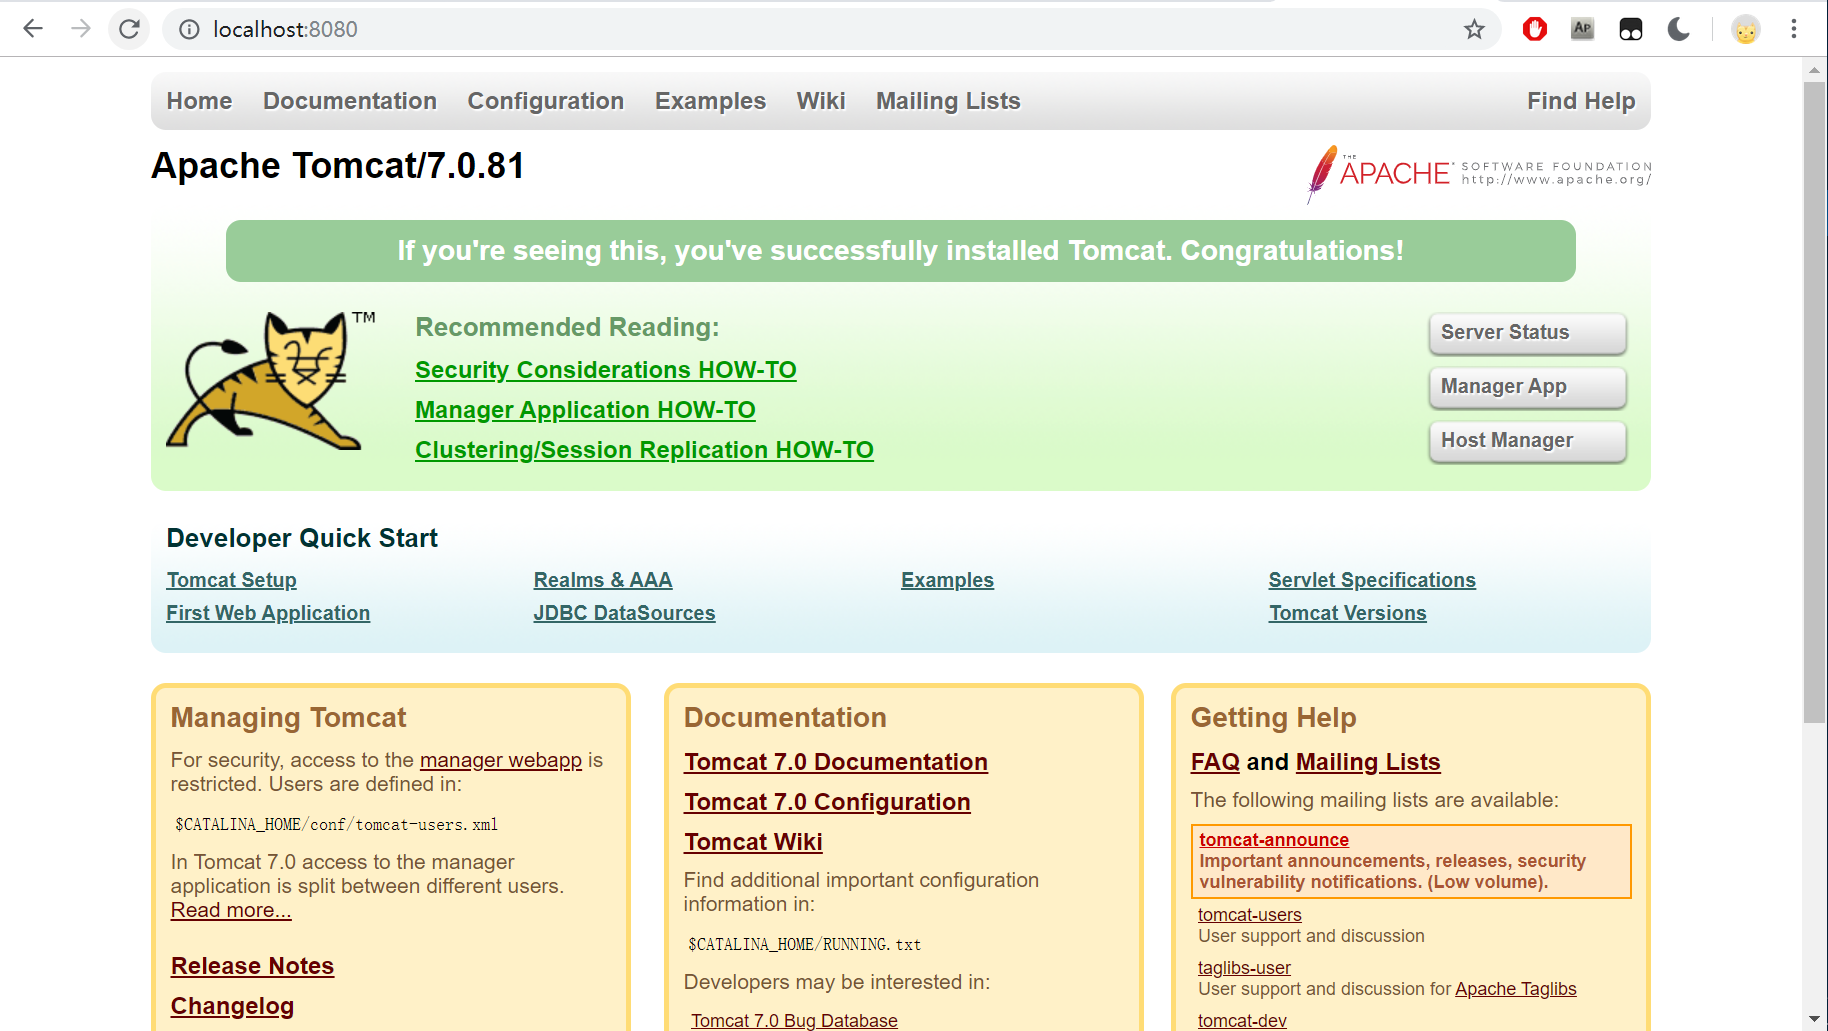Viewport: 1828px width, 1031px height.
Task: Open the Servlet Specifications link
Action: [1372, 580]
